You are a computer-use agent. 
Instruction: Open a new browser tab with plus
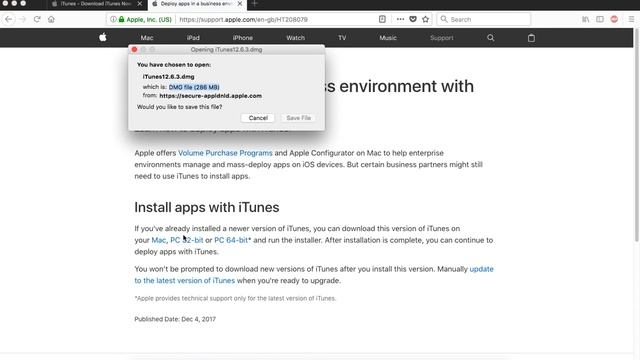(x=254, y=4)
